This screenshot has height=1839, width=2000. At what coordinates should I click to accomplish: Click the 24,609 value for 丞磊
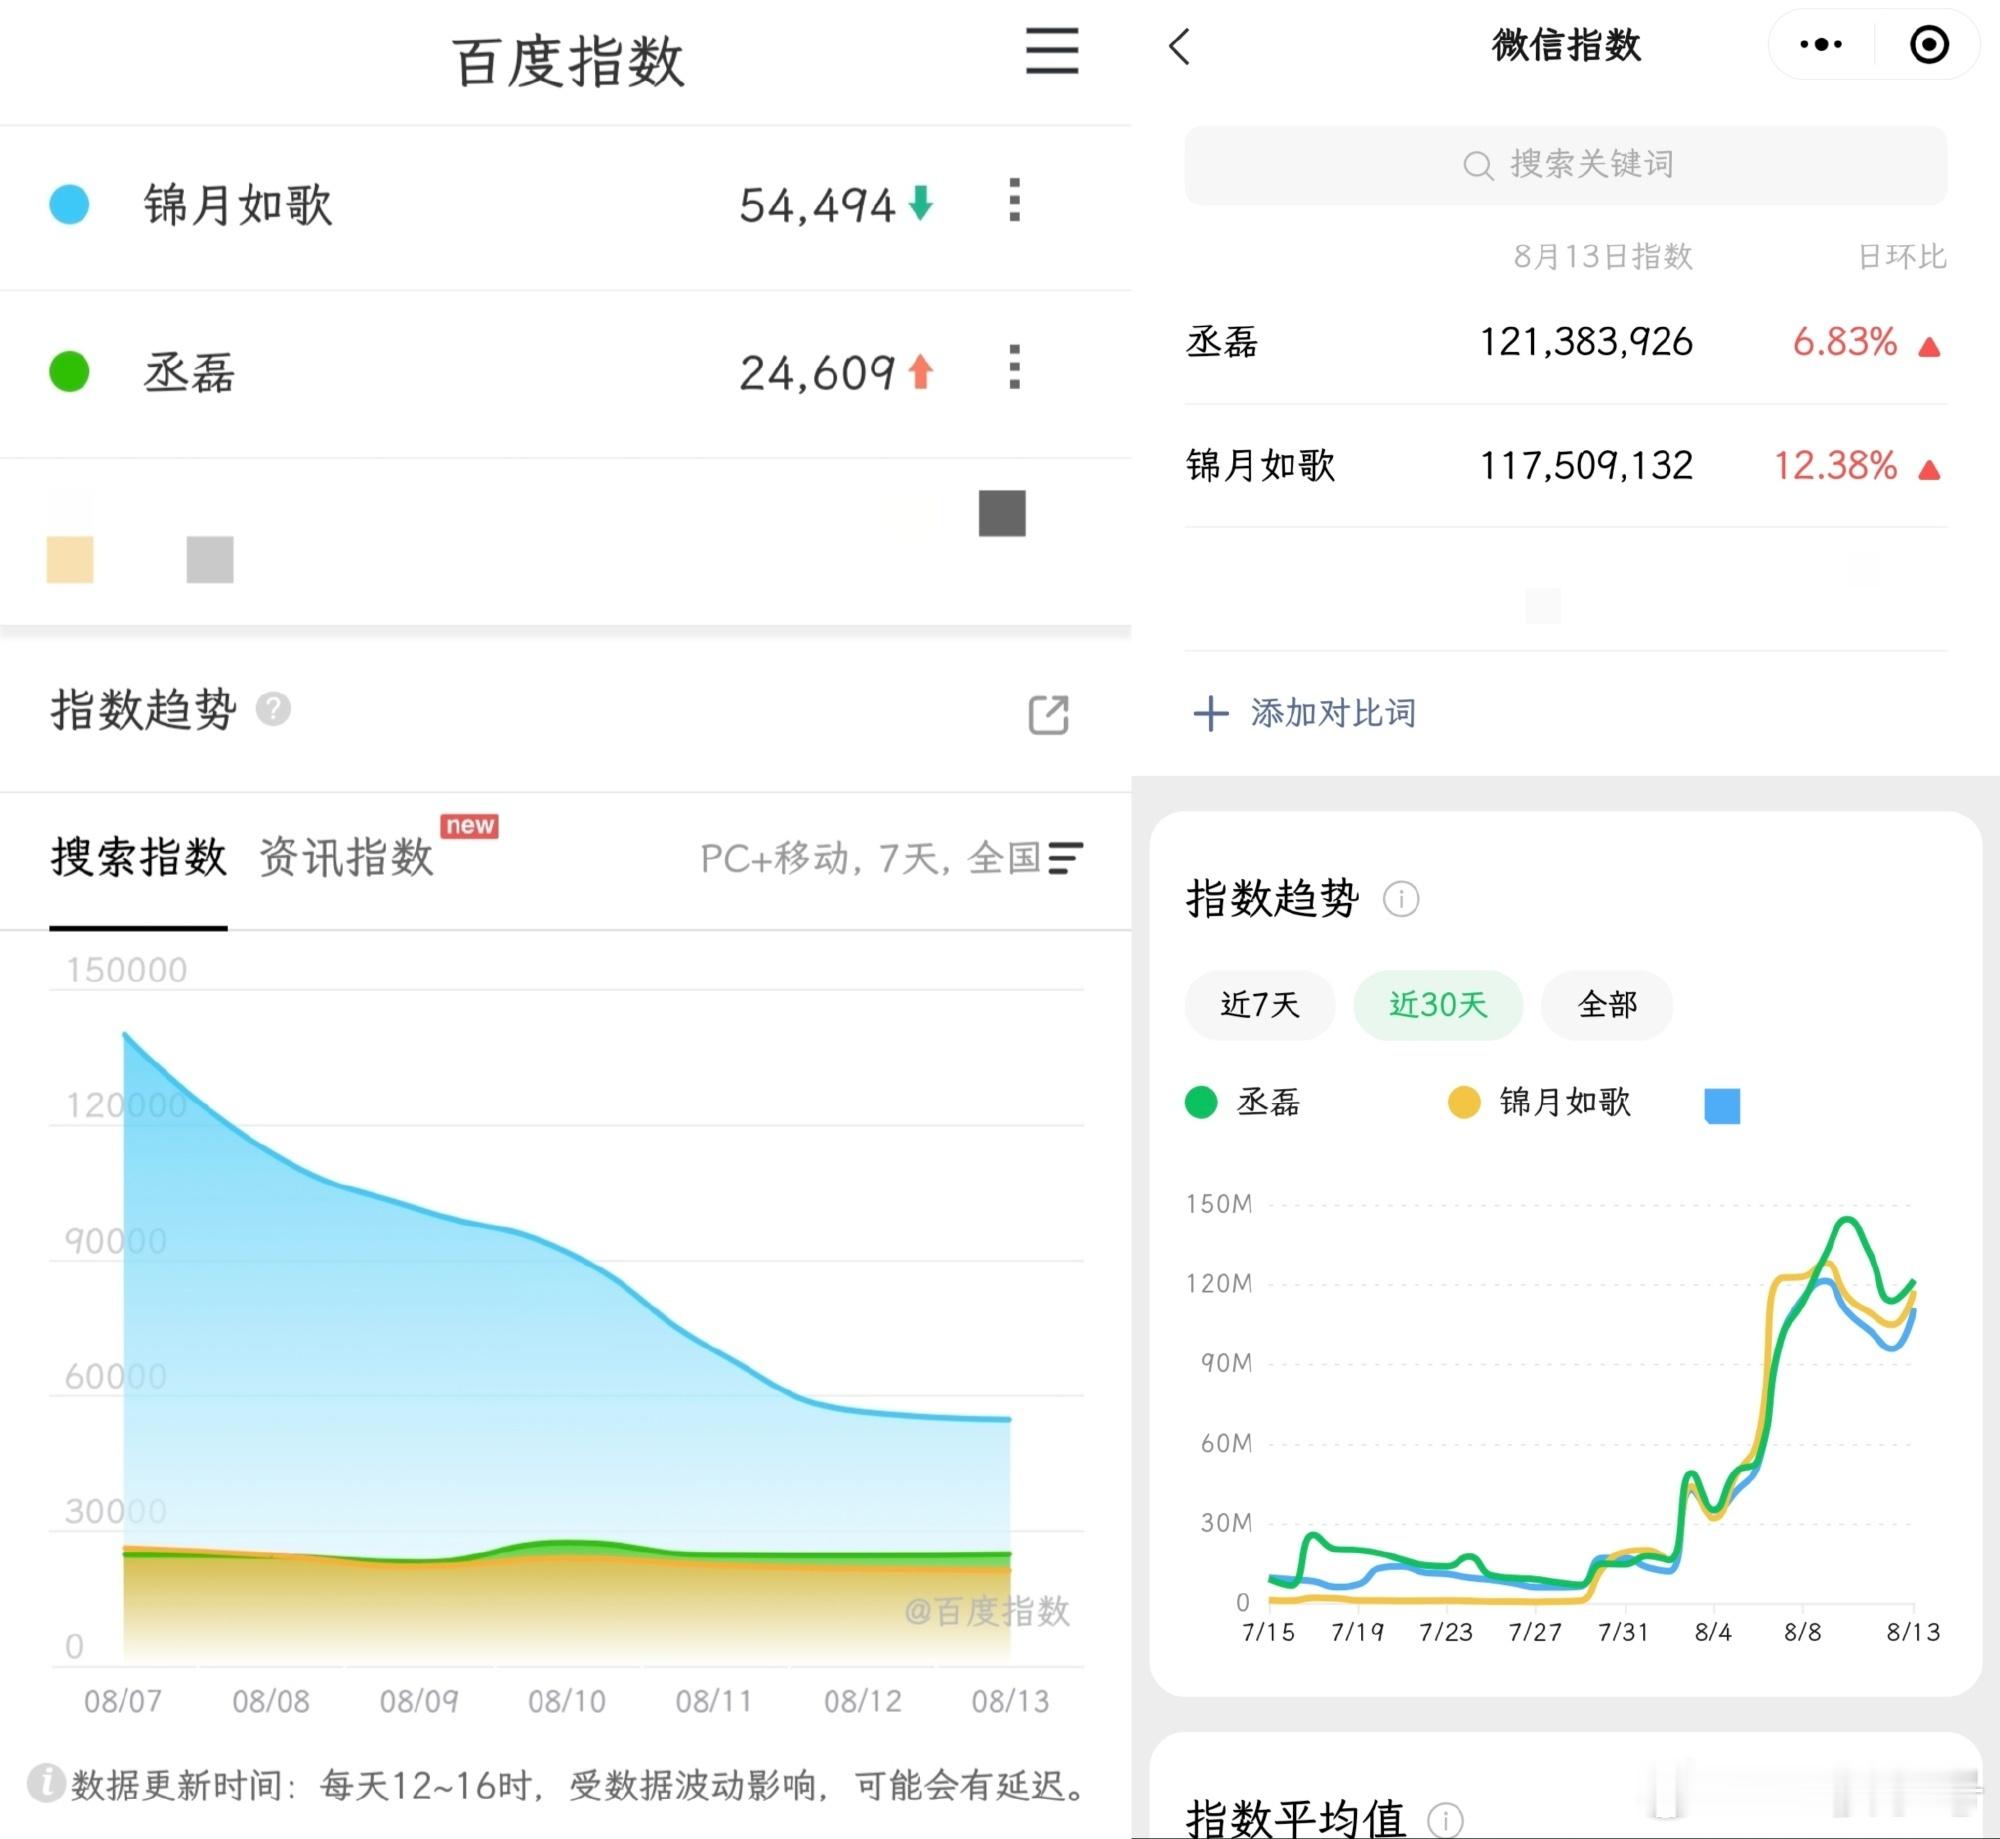pos(817,373)
